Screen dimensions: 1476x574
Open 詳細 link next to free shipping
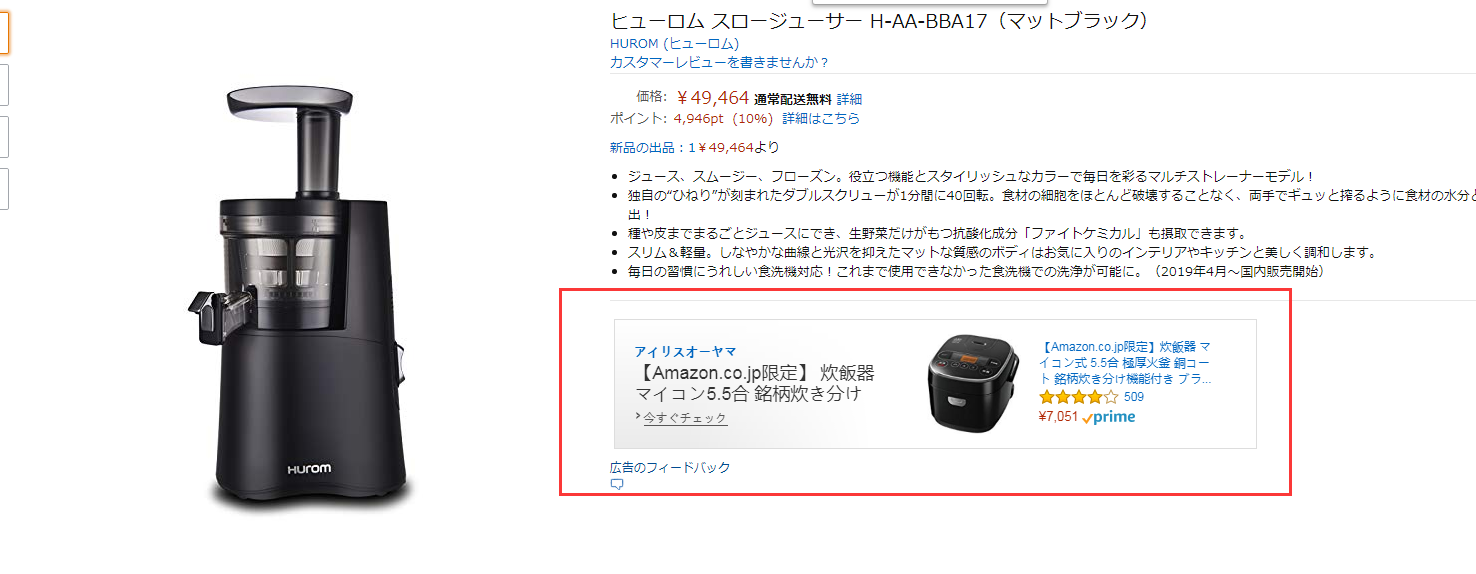coord(849,99)
